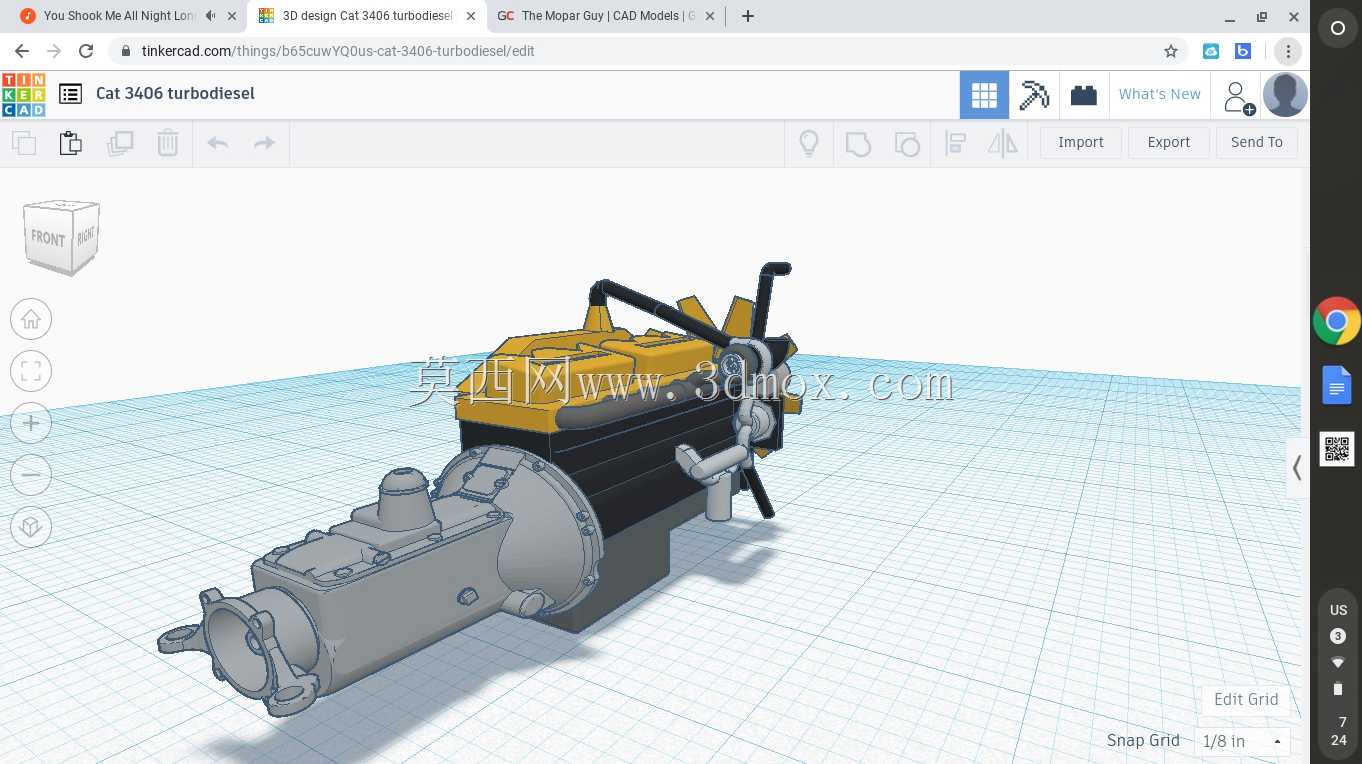Click the view cube RIGHT face
The height and width of the screenshot is (764, 1362).
tap(86, 235)
